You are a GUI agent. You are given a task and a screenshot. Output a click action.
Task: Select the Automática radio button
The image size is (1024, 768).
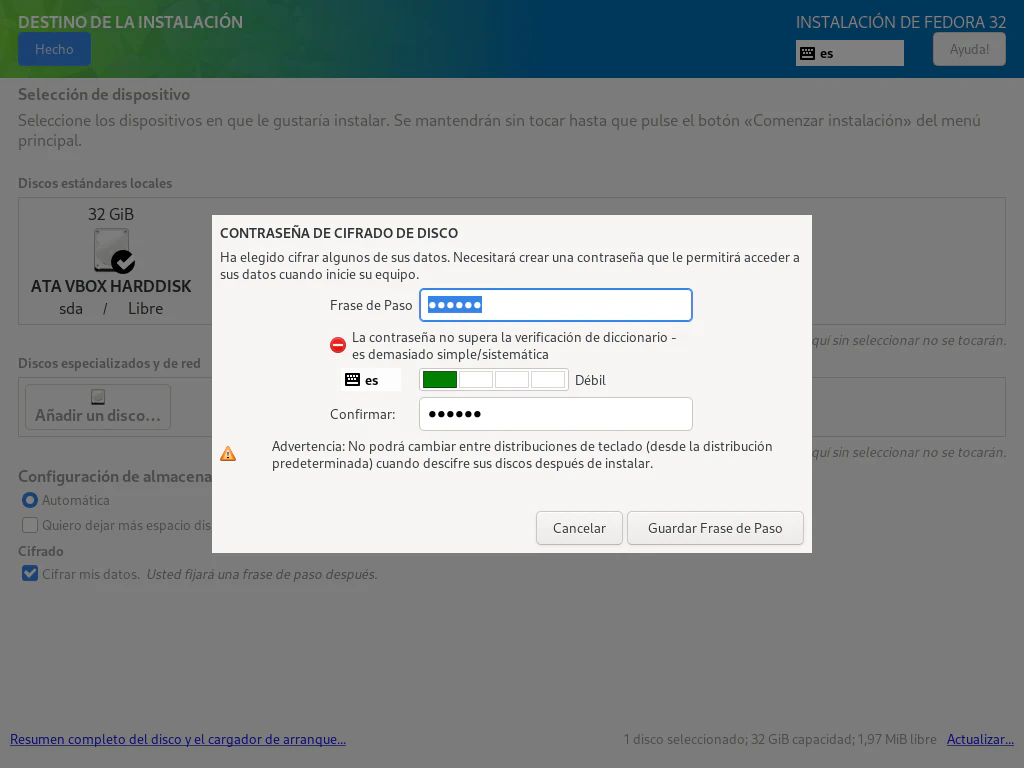click(30, 500)
